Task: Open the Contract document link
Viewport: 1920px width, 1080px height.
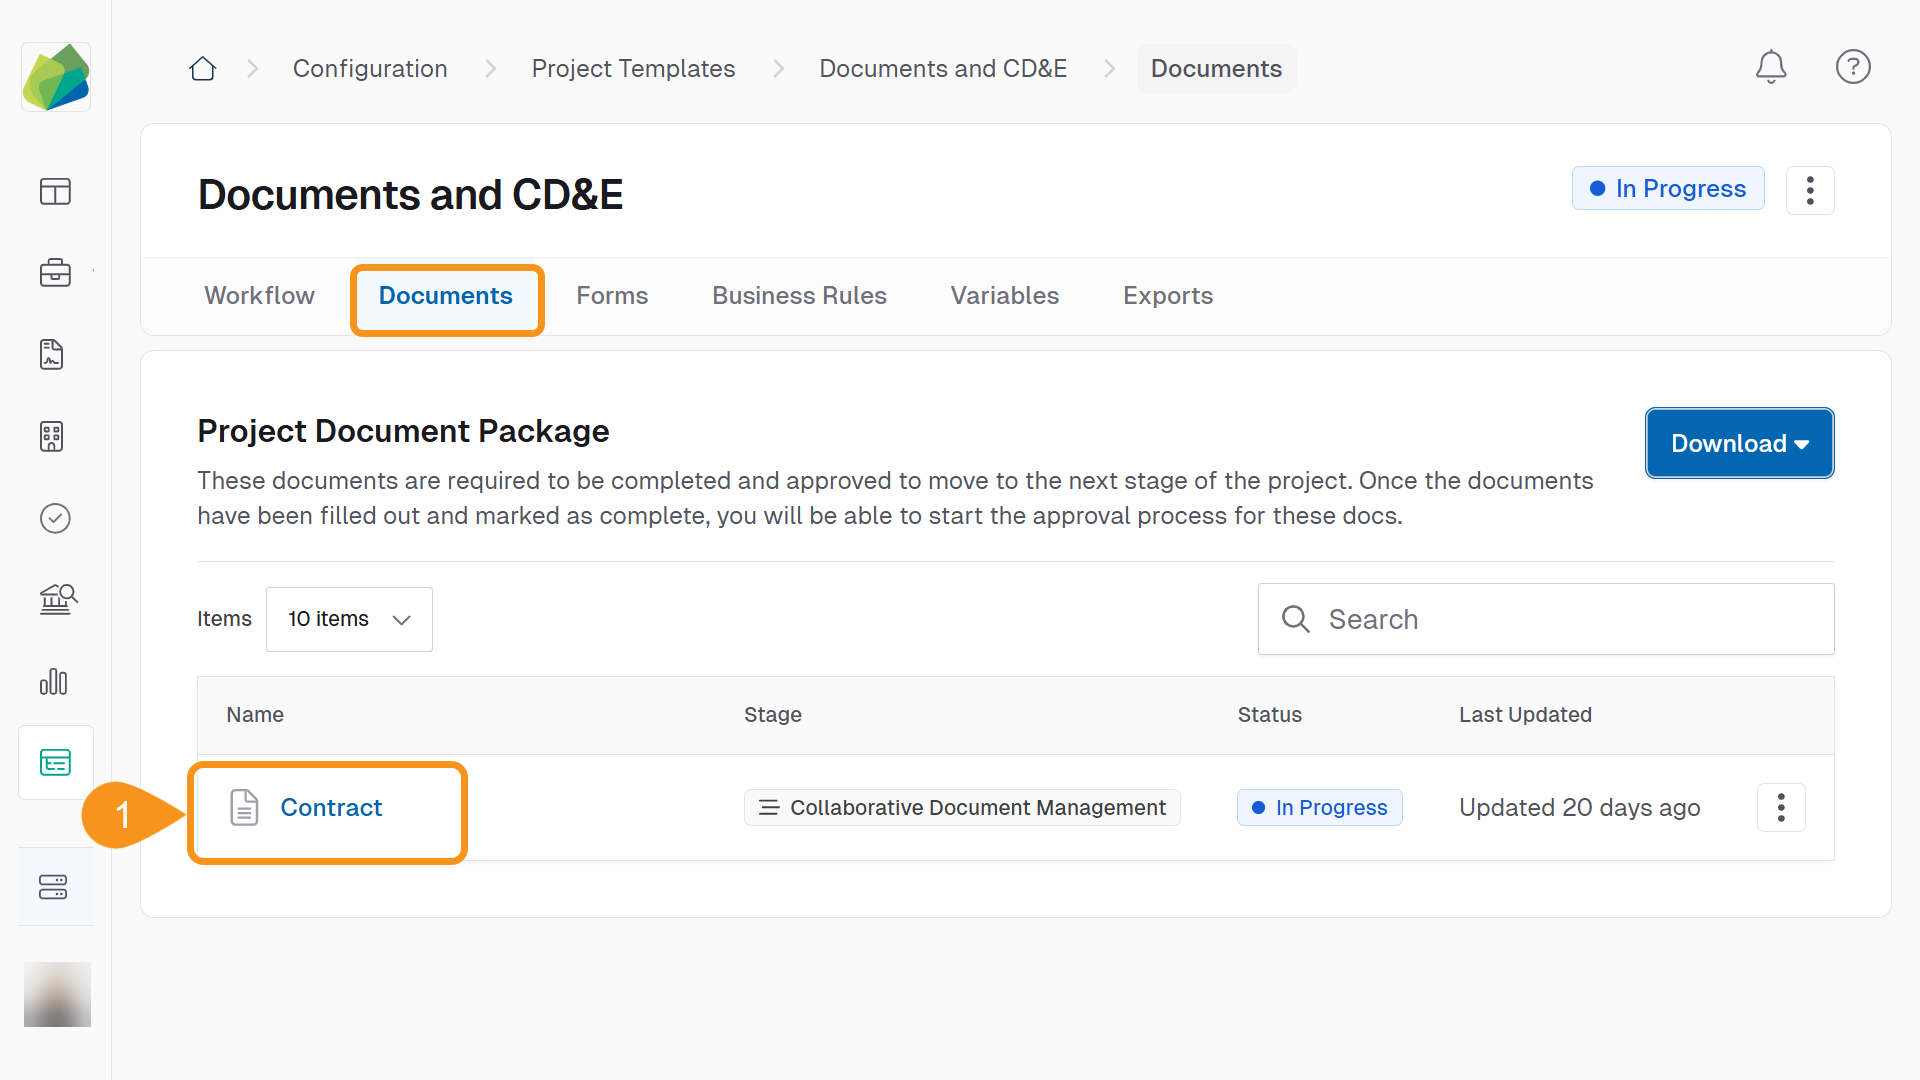Action: tap(331, 808)
